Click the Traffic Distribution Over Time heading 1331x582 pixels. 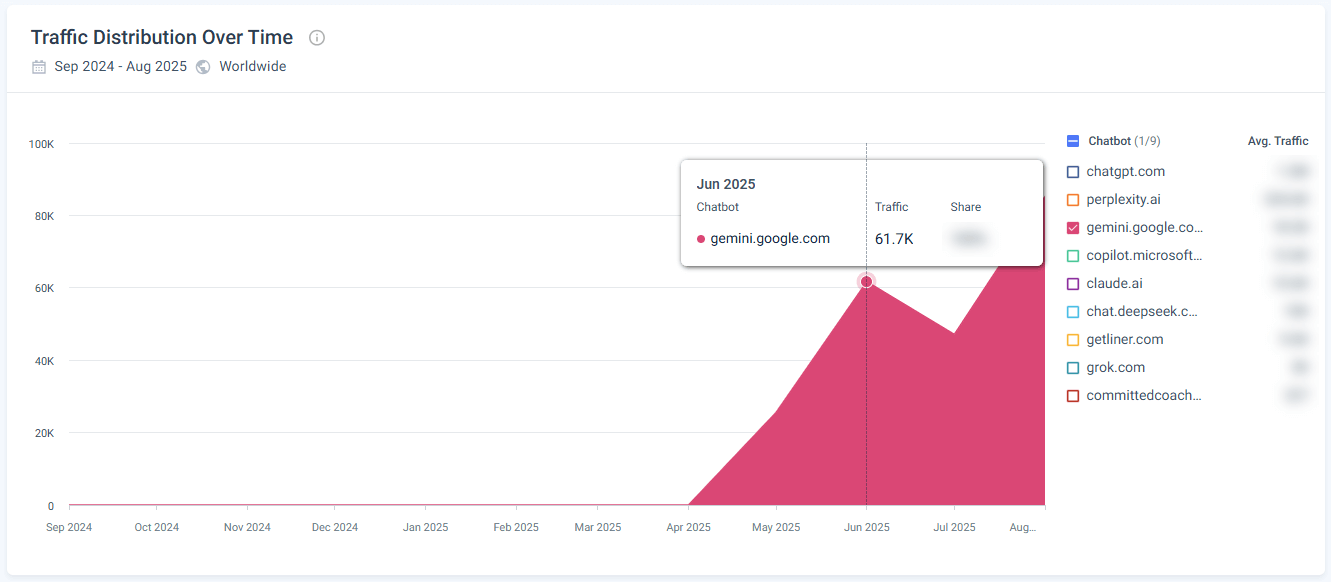pyautogui.click(x=162, y=38)
